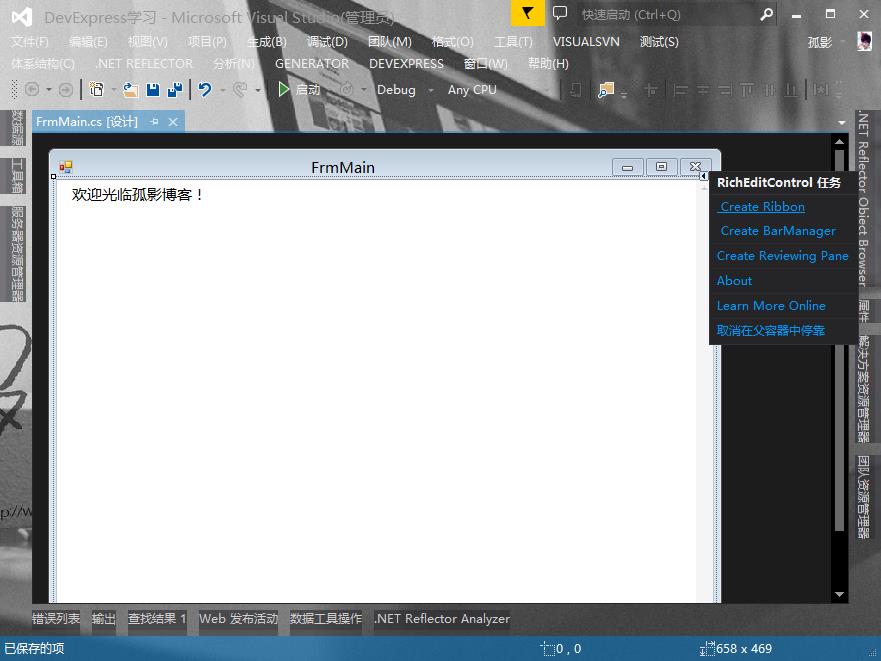Click the new project toolbar icon

tap(97, 89)
